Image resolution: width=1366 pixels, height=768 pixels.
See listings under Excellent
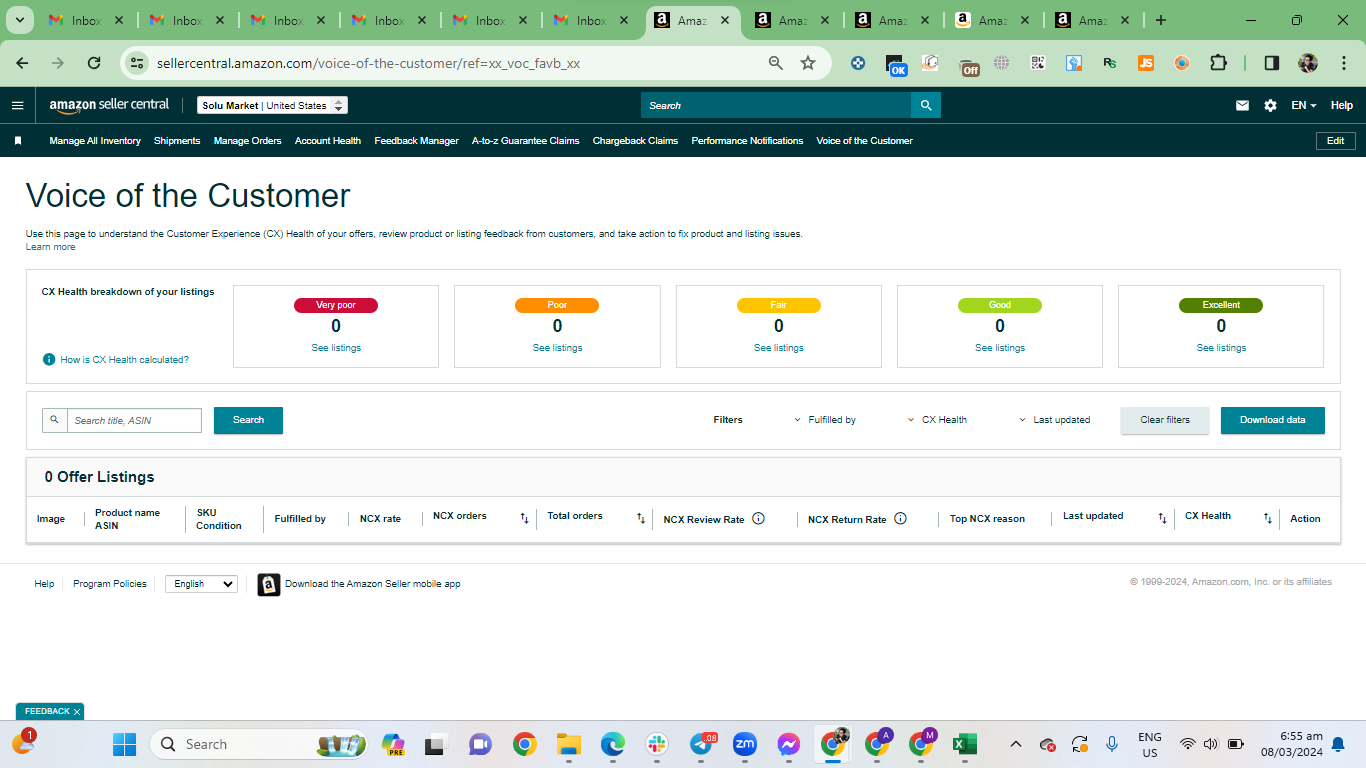pyautogui.click(x=1221, y=348)
